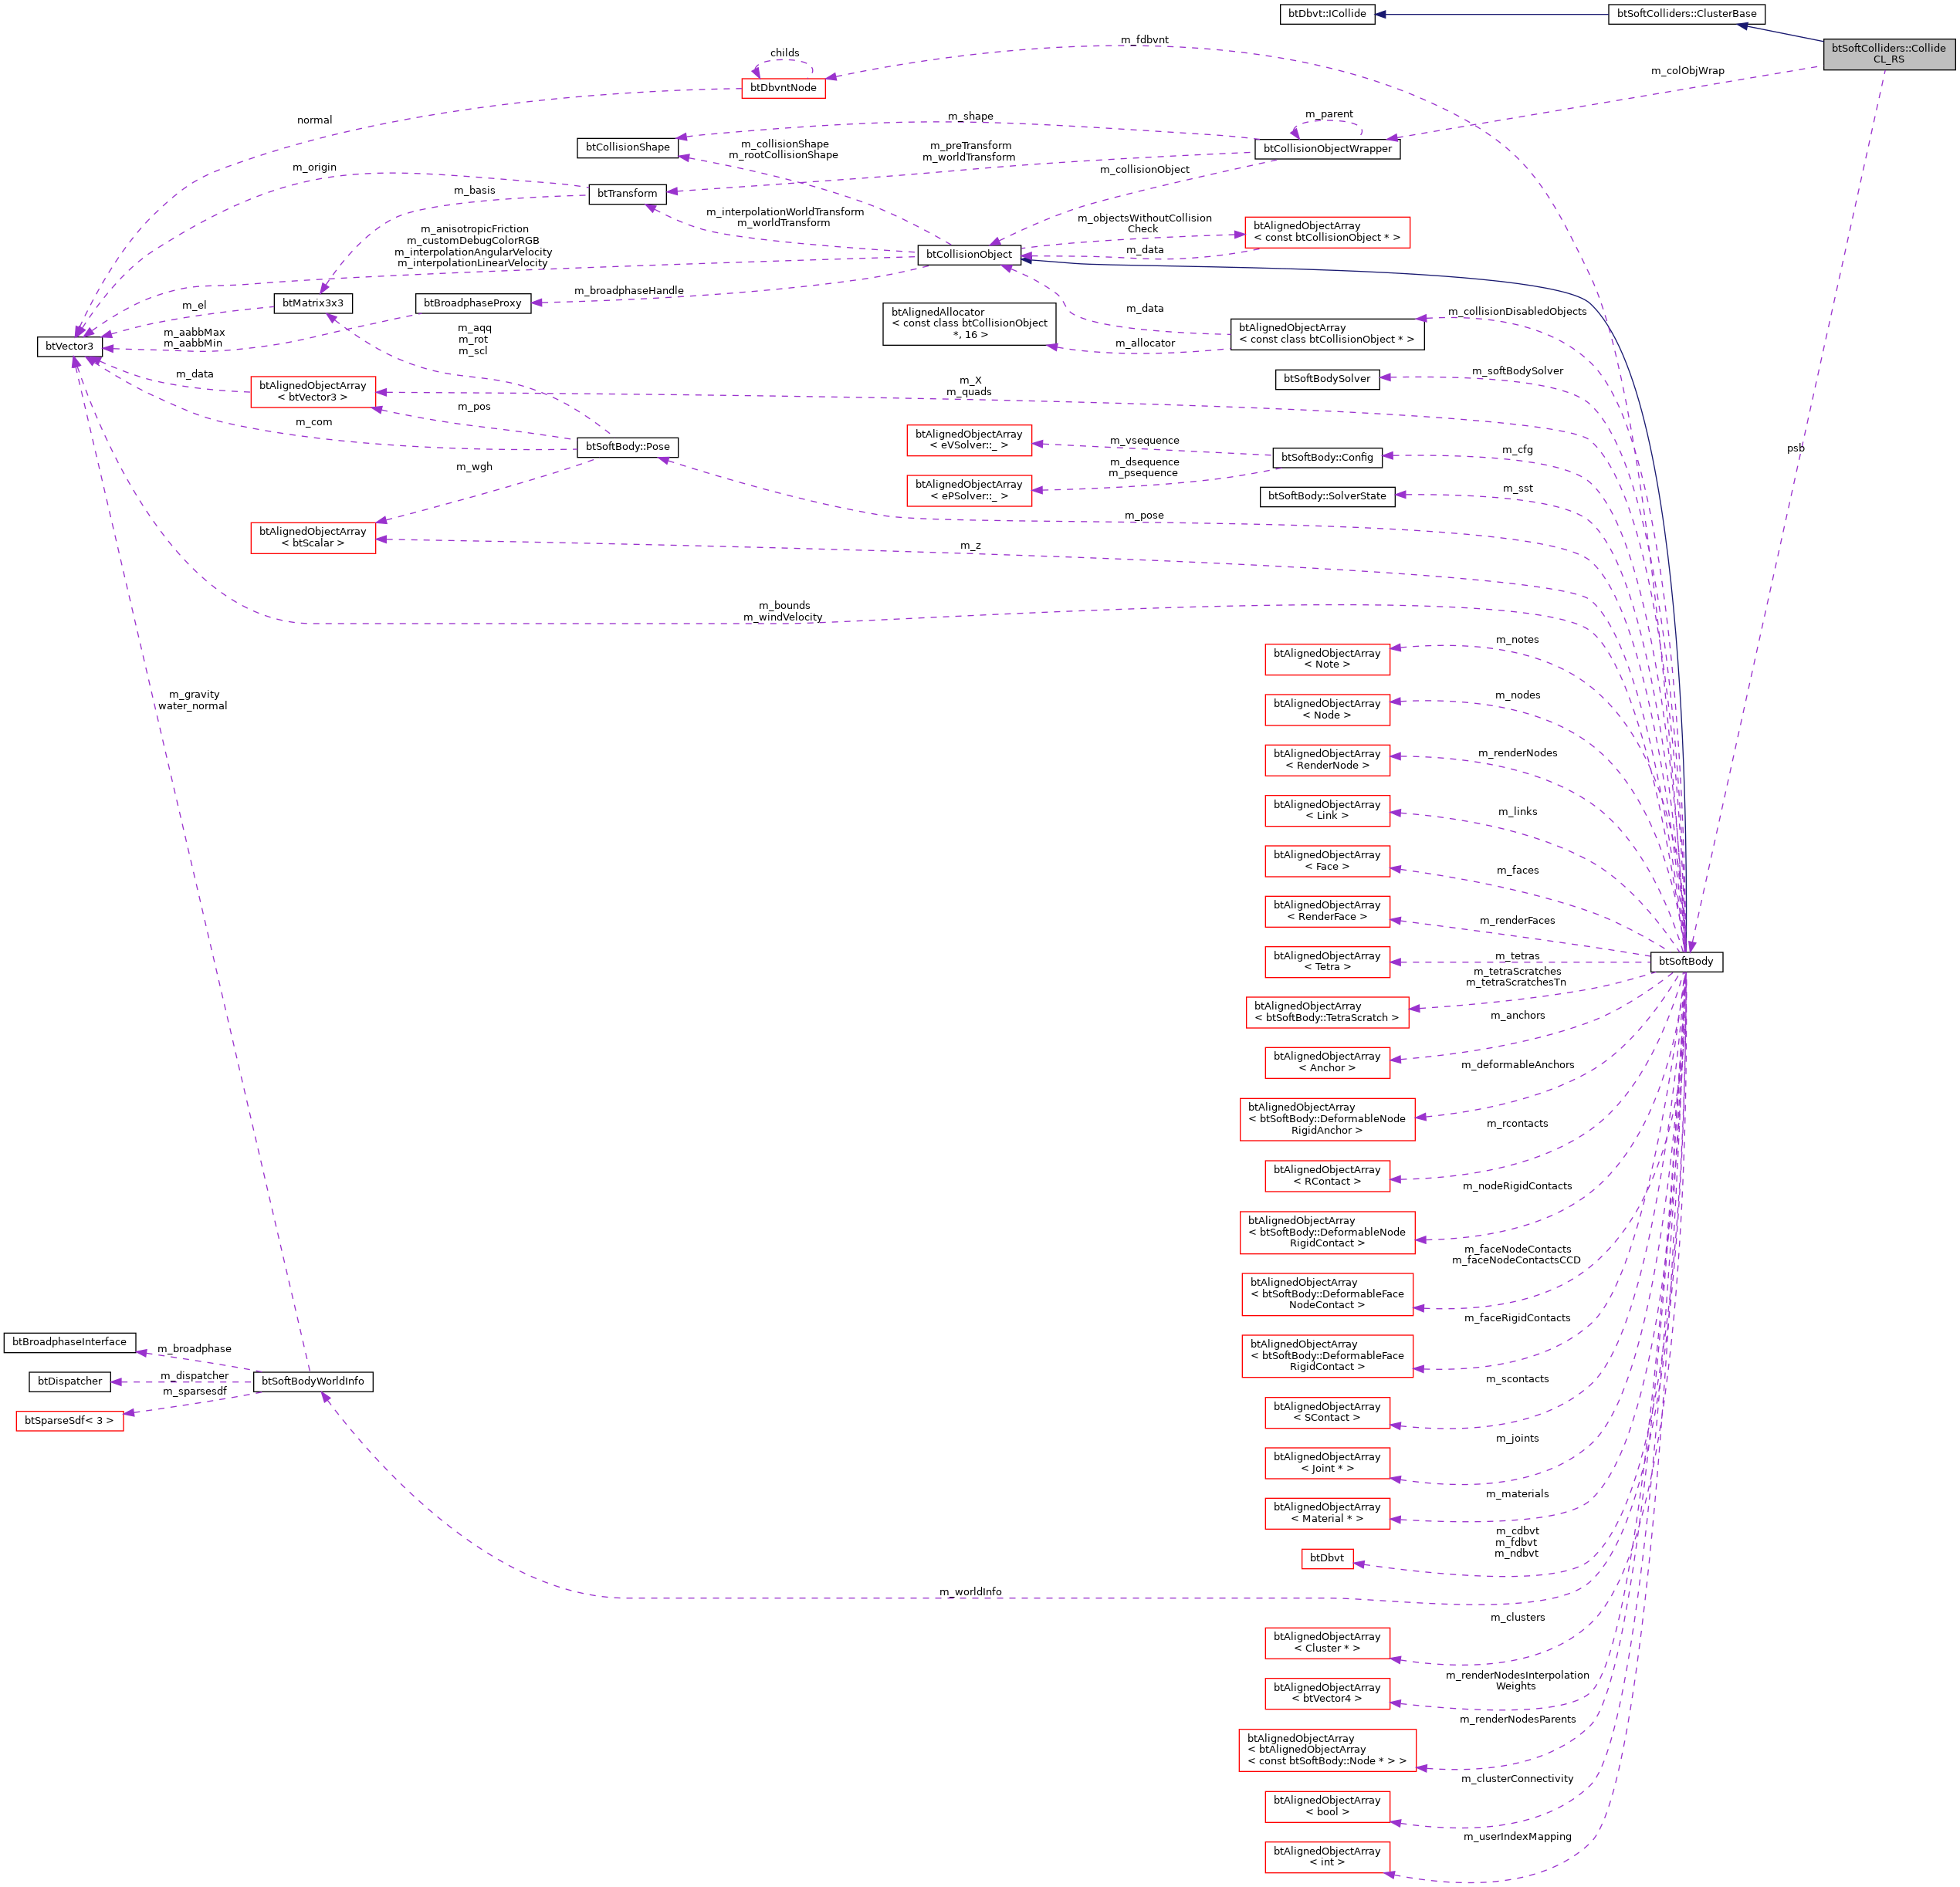Open the btSoftBodySolver node
The height and width of the screenshot is (1887, 1960).
click(1327, 379)
